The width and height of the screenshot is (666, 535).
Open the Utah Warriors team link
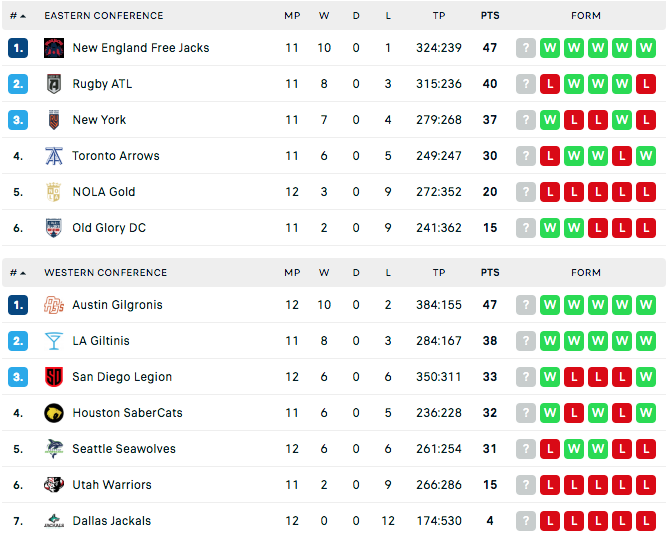pyautogui.click(x=112, y=485)
